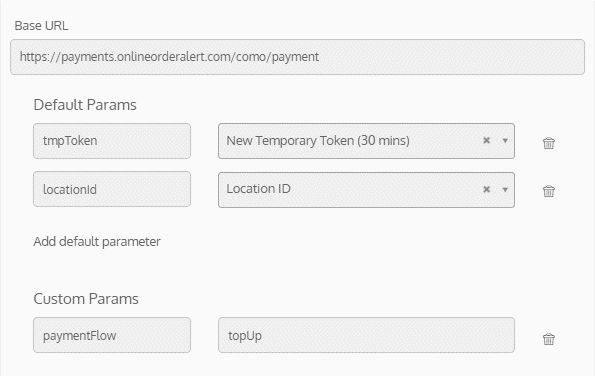The image size is (595, 376).
Task: Click the payments.onlineorderalert.com URL text
Action: coord(169,57)
